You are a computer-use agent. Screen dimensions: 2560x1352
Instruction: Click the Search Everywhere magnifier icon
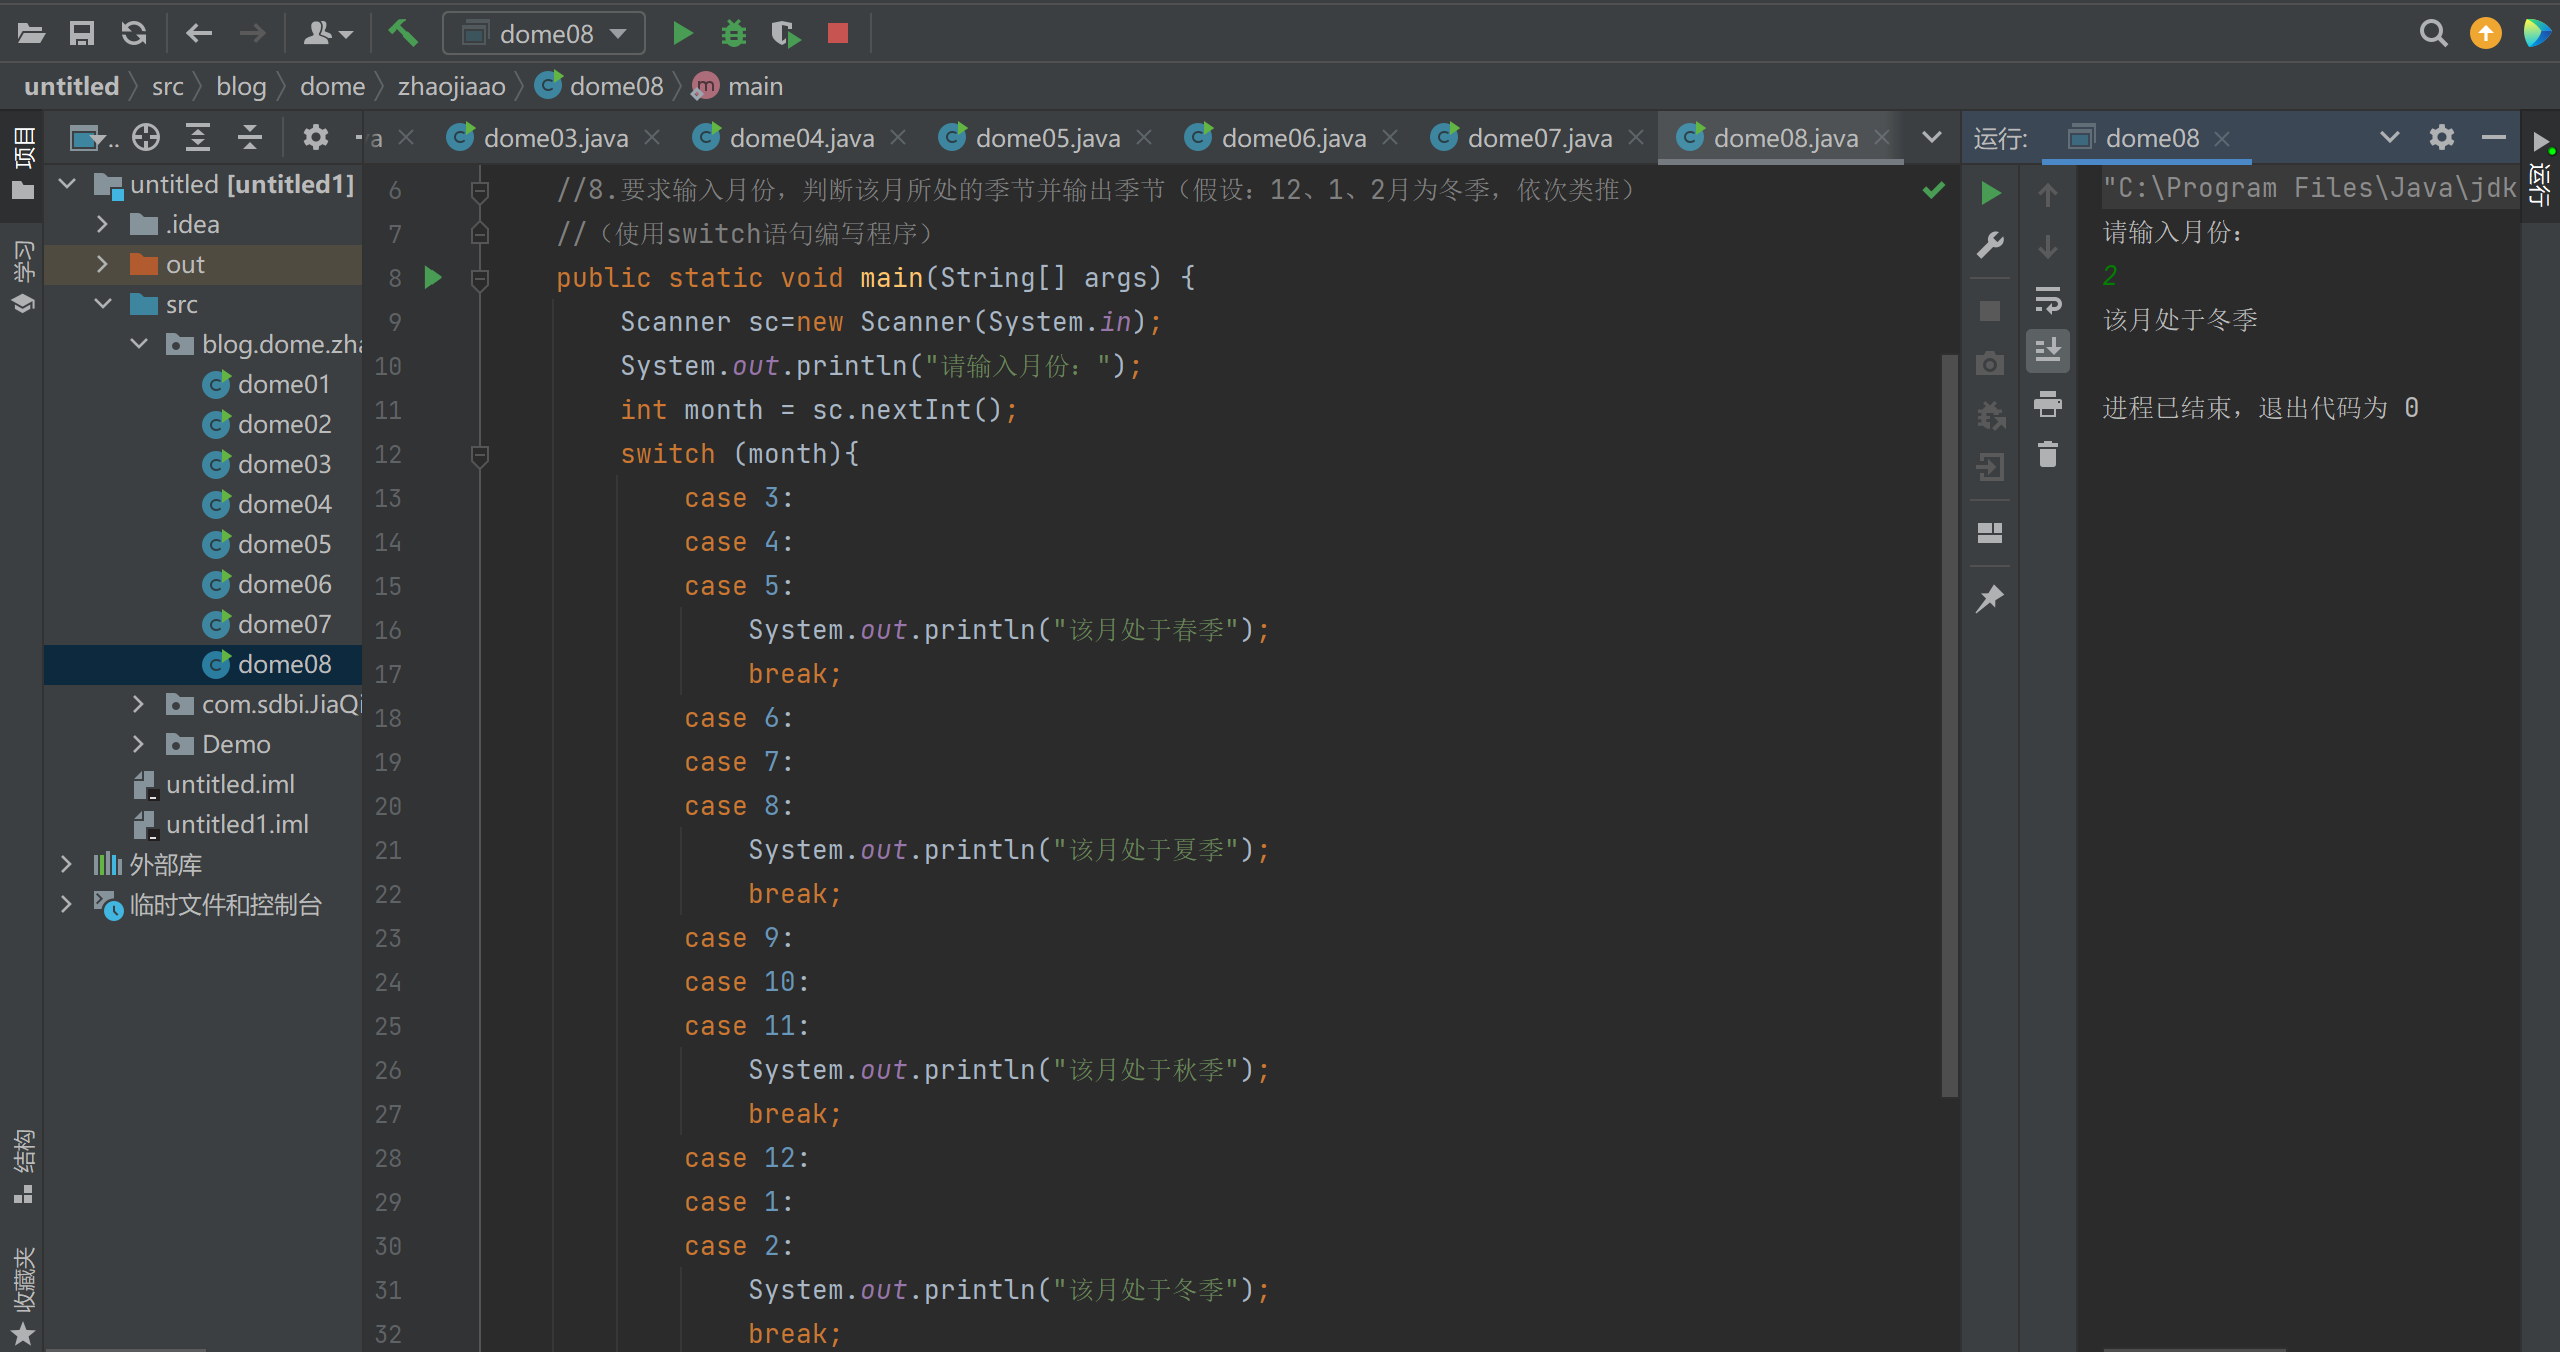[2433, 34]
